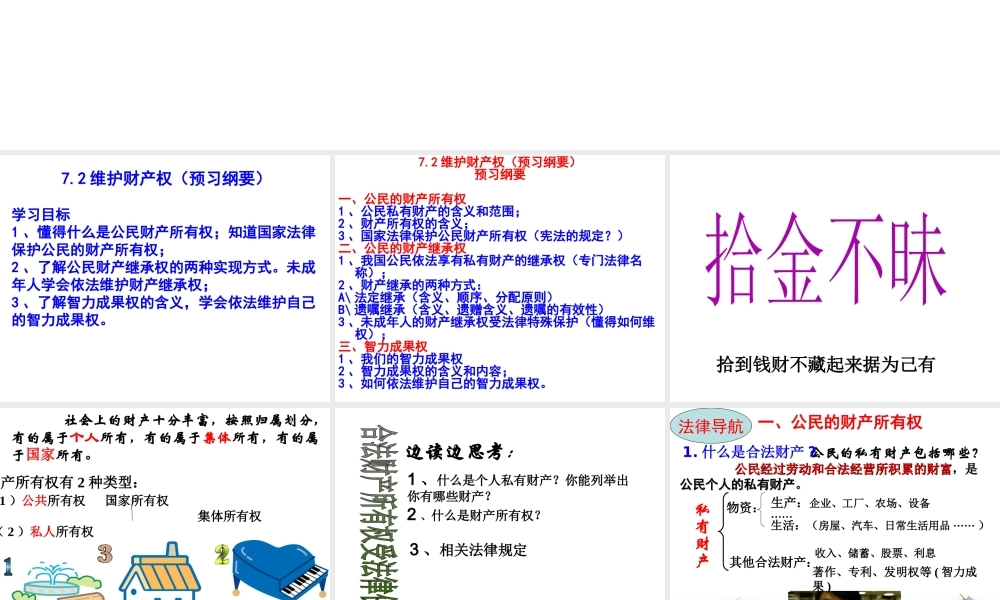
Task: Click objective line 2、了解公民财产继承权的两种实现方式
Action: point(163,276)
